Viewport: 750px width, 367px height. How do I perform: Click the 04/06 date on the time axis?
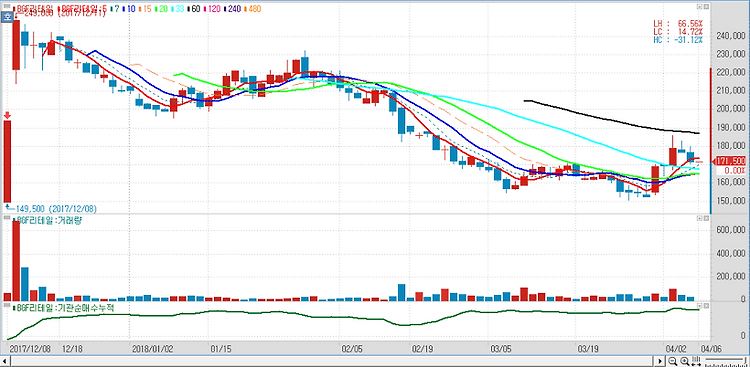[x=711, y=349]
